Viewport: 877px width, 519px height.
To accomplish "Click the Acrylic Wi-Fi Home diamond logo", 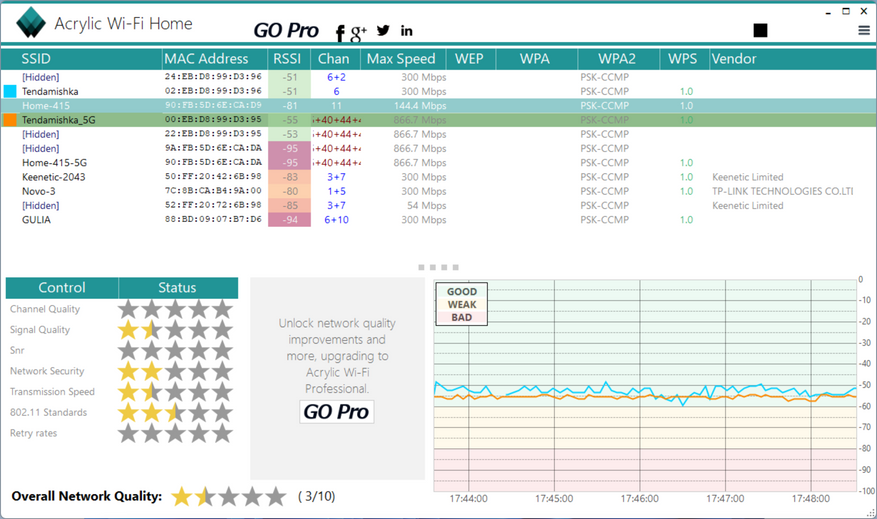I will [x=31, y=23].
